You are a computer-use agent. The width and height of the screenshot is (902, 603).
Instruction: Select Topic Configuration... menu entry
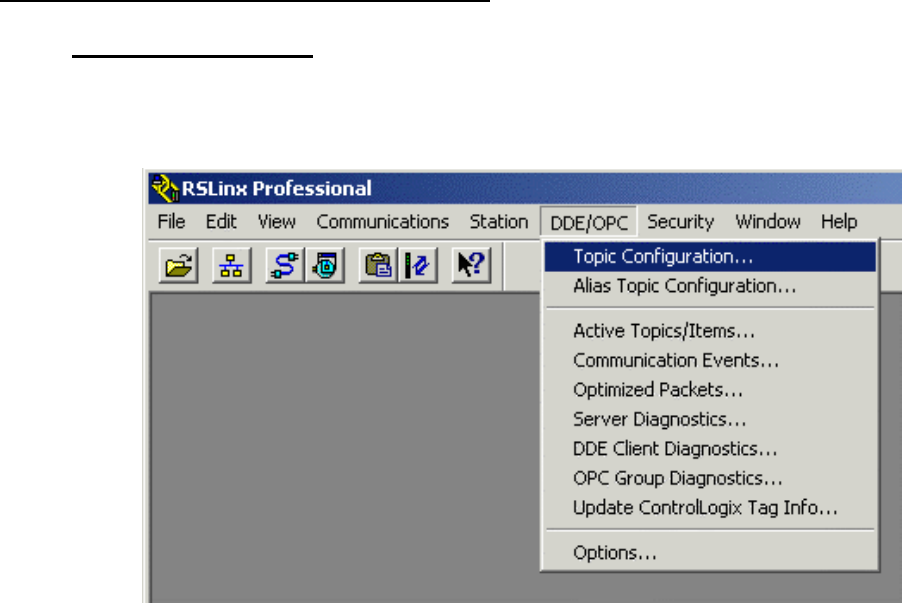[x=710, y=257]
